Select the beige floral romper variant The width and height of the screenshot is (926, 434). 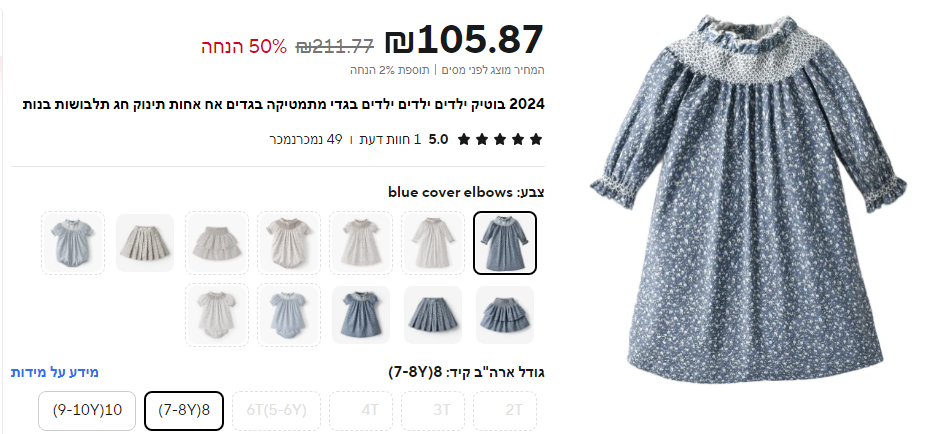click(x=289, y=243)
